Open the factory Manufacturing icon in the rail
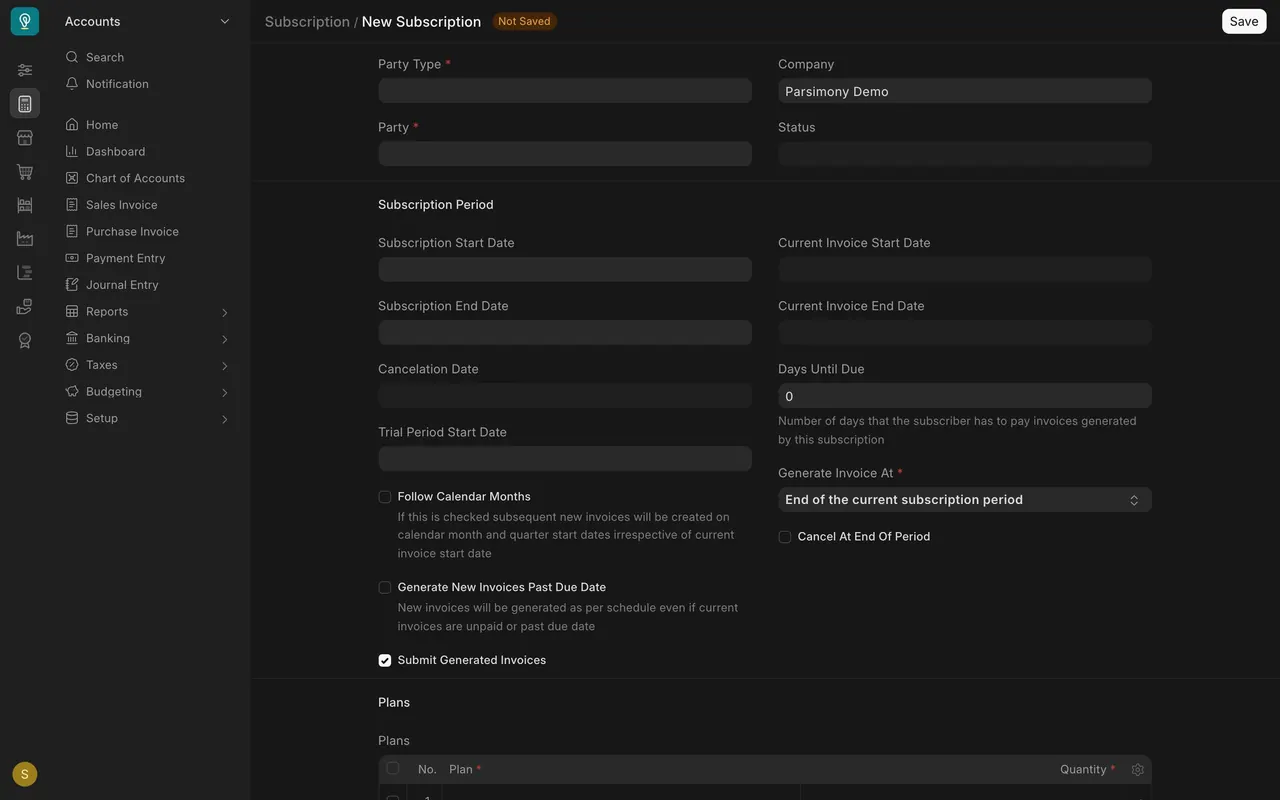Viewport: 1280px width, 800px height. [x=25, y=239]
